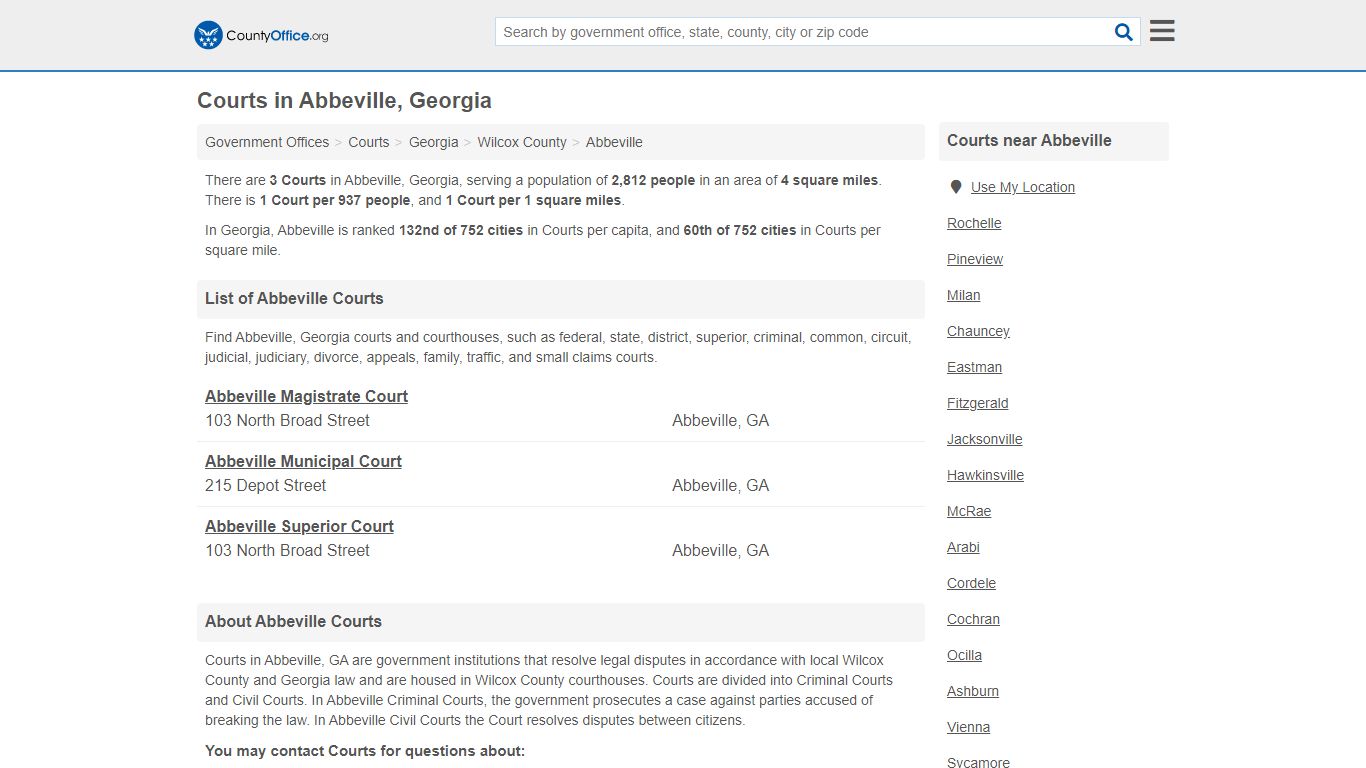
Task: View courts near Ocilla
Action: tap(964, 655)
